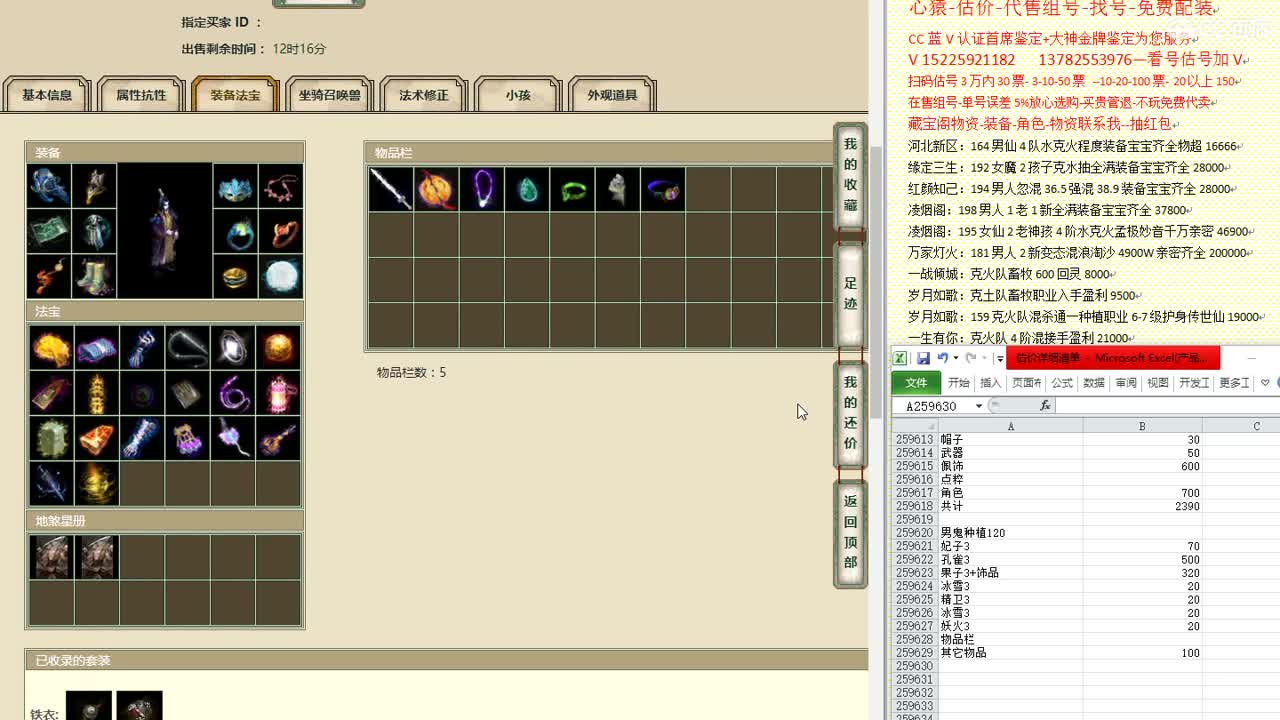
Task: Click the blue mask equipment slot
Action: click(235, 187)
